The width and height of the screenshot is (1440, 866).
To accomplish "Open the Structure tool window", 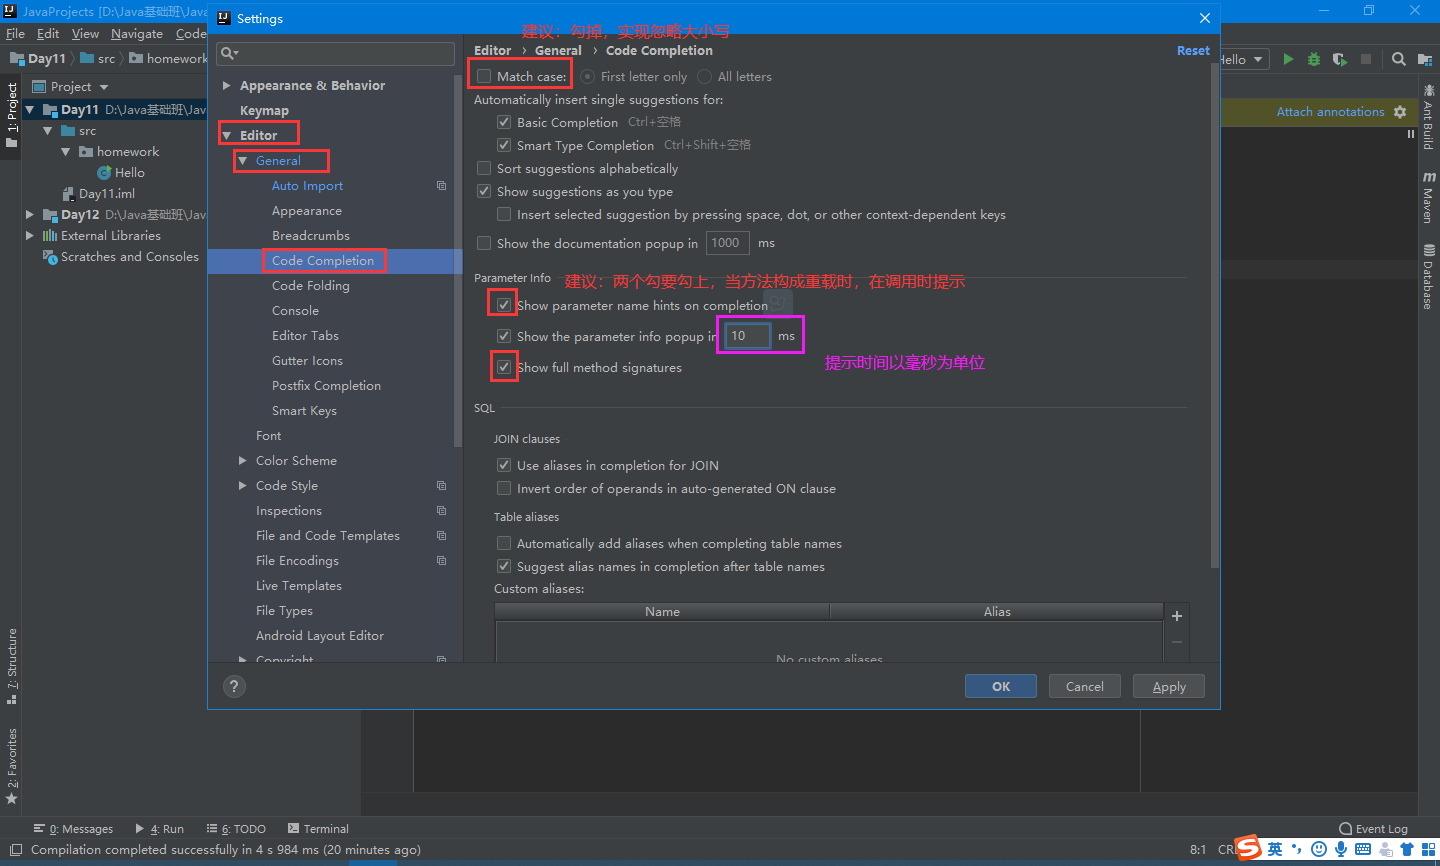I will click(12, 666).
